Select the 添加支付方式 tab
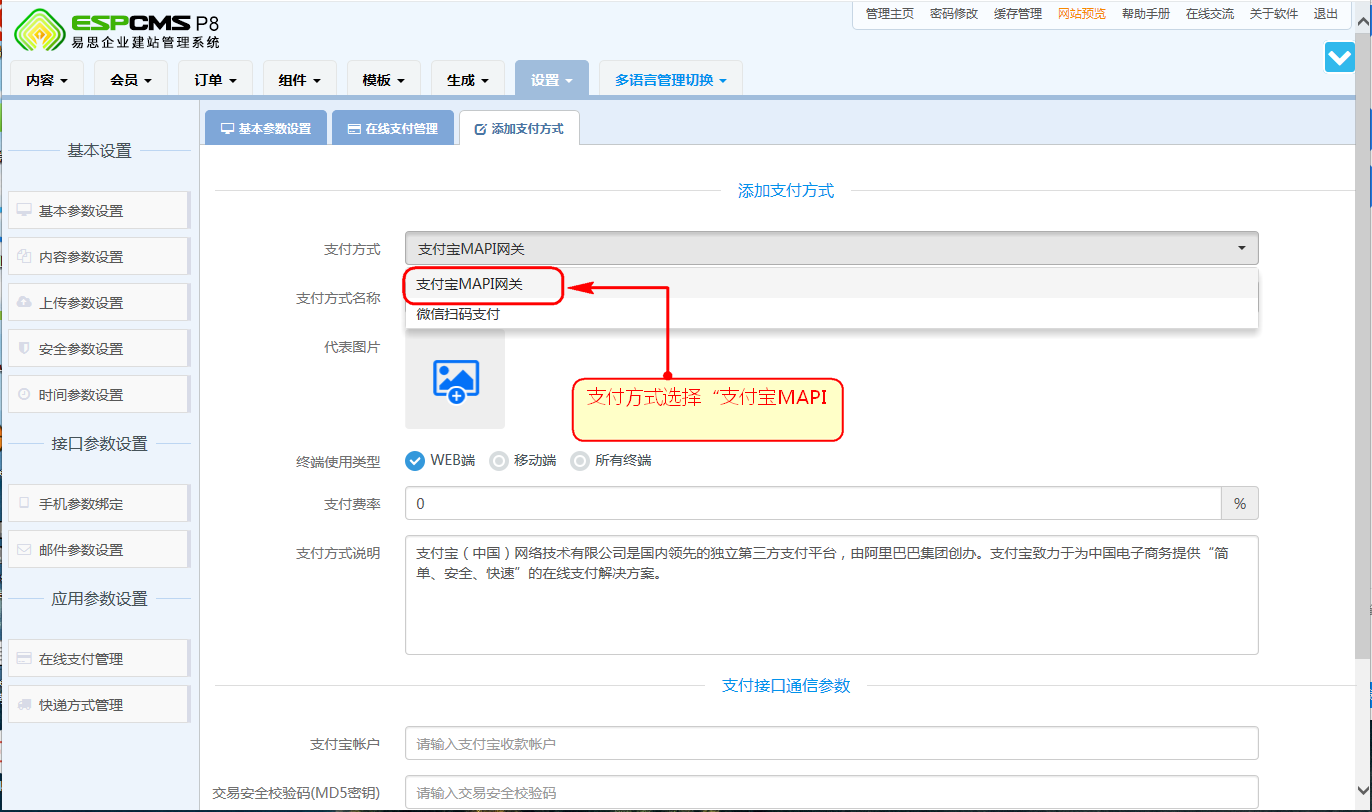The height and width of the screenshot is (812, 1372). point(519,128)
